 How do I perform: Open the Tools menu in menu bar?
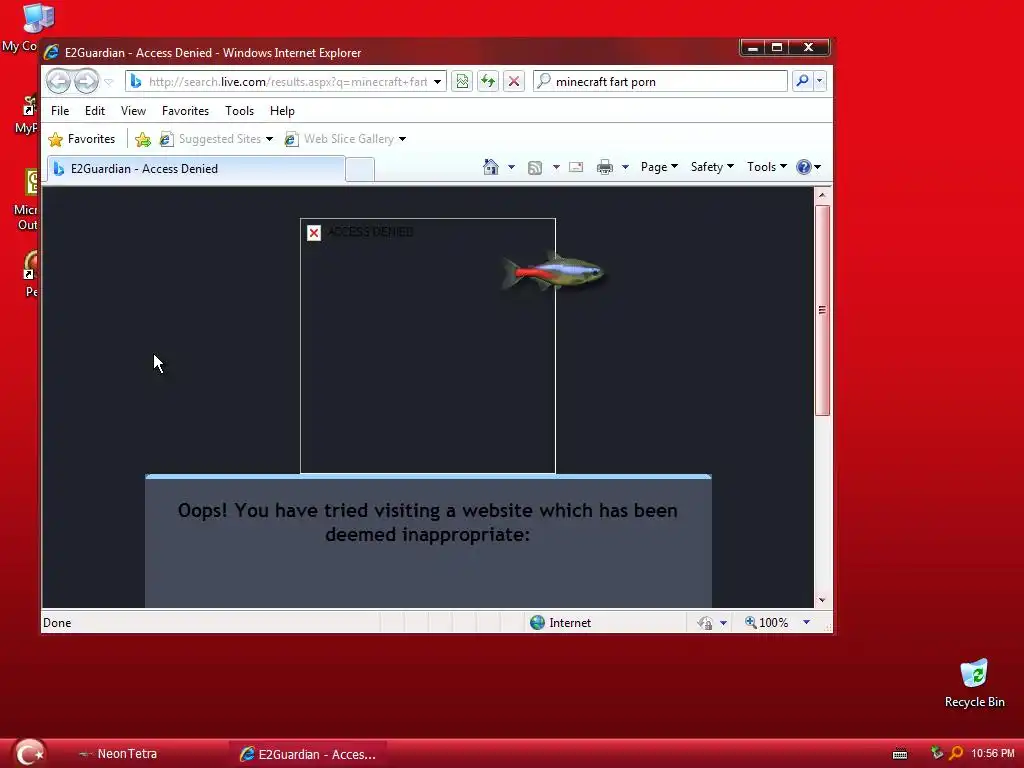point(240,111)
